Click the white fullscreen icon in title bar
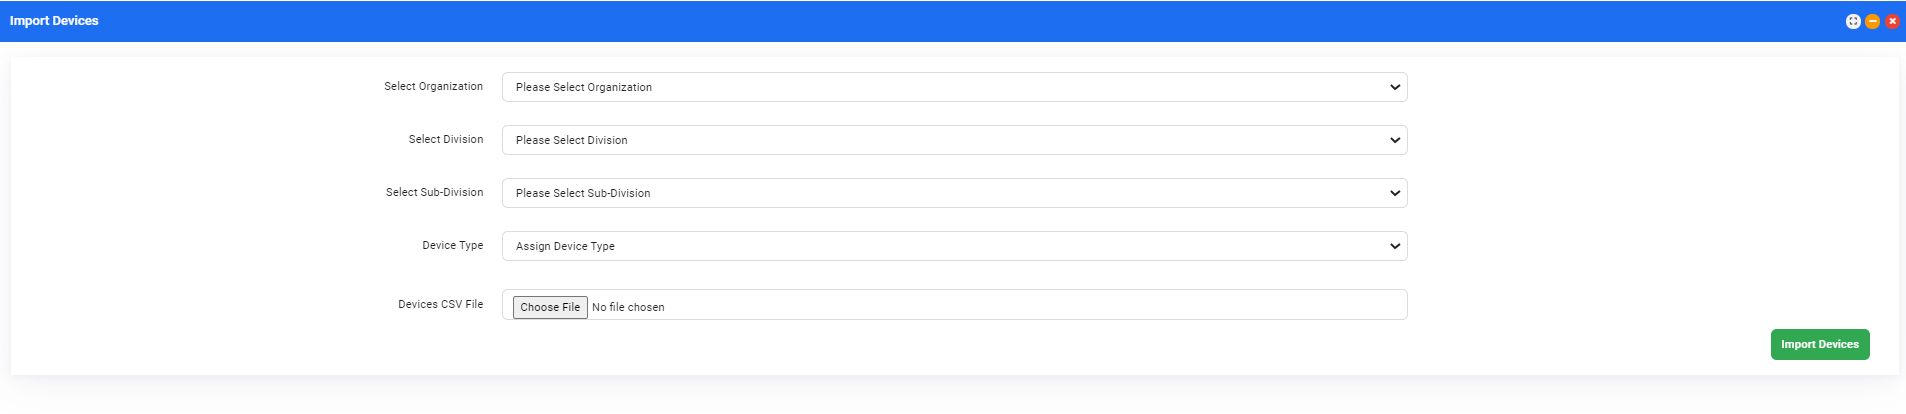 tap(1853, 21)
